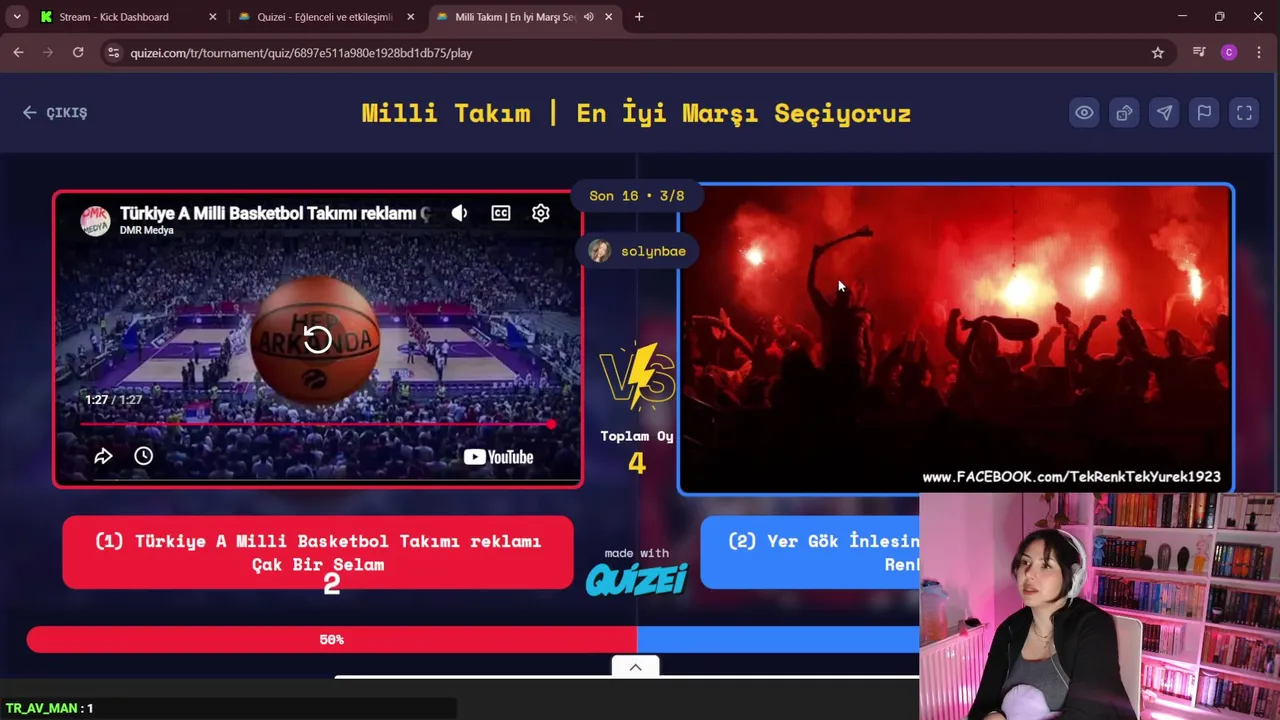Viewport: 1280px width, 720px height.
Task: Click the DMR Medya channel avatar
Action: point(95,220)
